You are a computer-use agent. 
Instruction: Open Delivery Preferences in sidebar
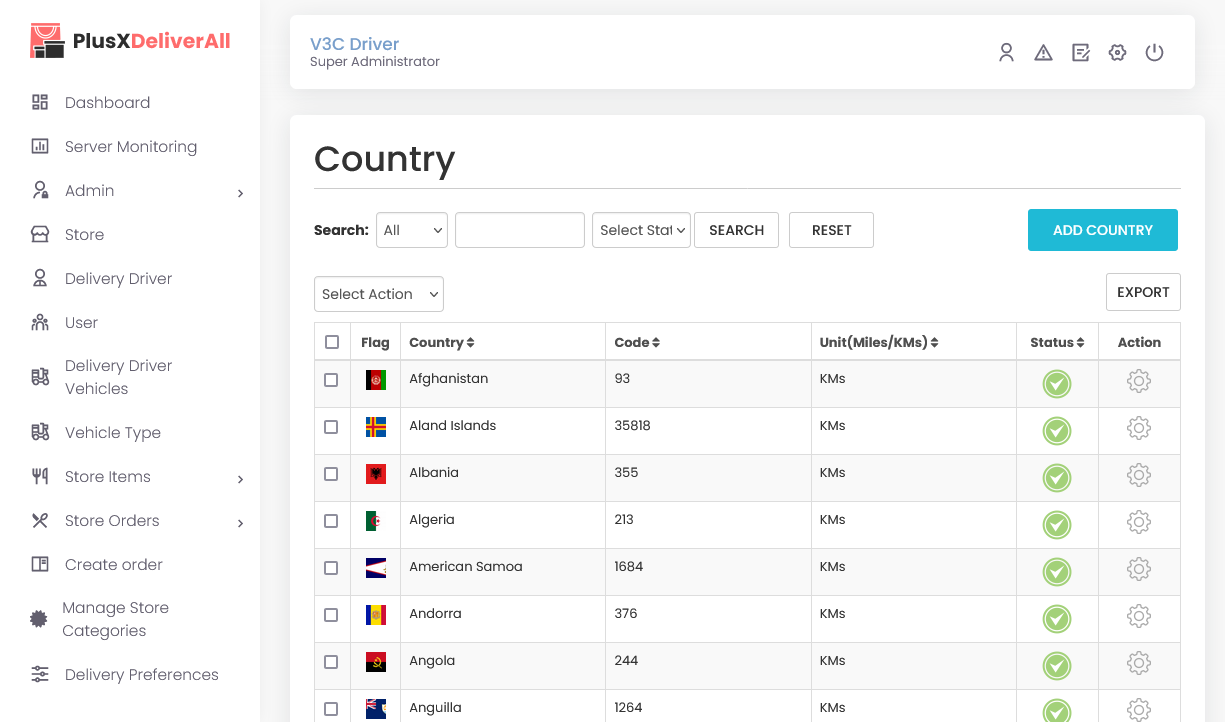pyautogui.click(x=141, y=674)
